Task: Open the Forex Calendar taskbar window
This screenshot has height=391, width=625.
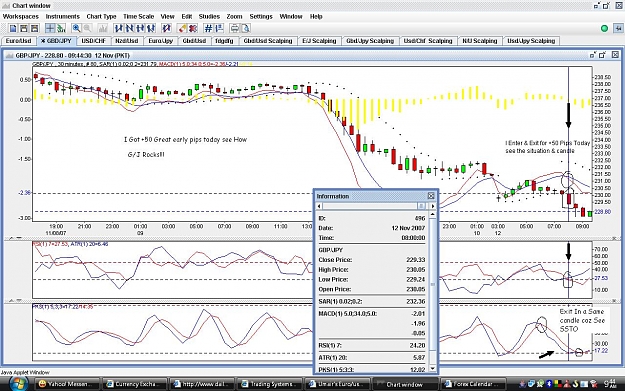Action: point(473,384)
